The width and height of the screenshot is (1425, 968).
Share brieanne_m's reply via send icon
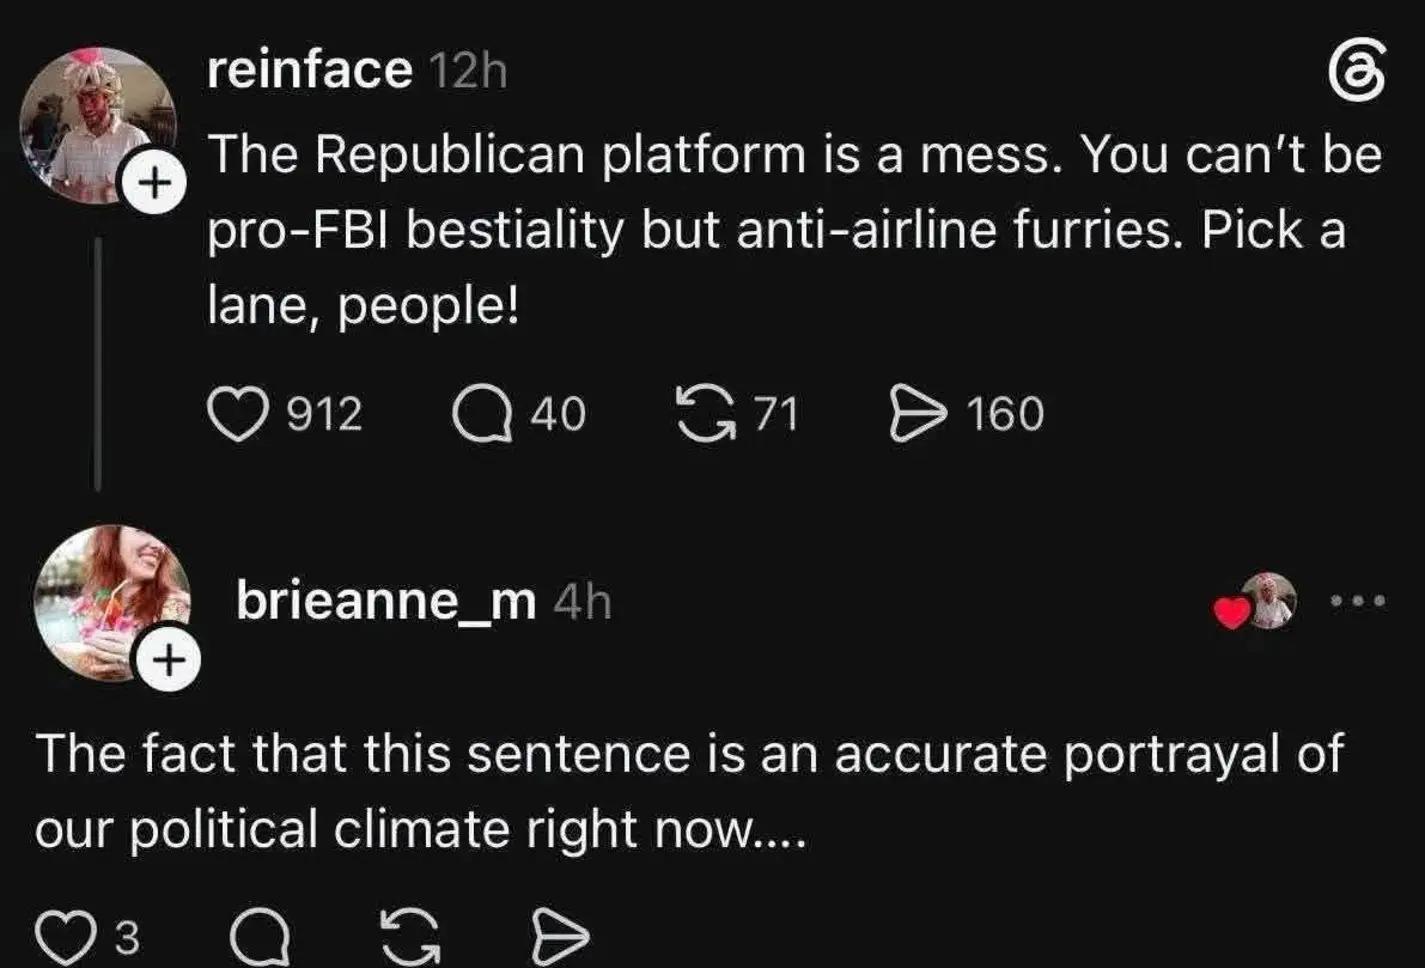[x=560, y=938]
